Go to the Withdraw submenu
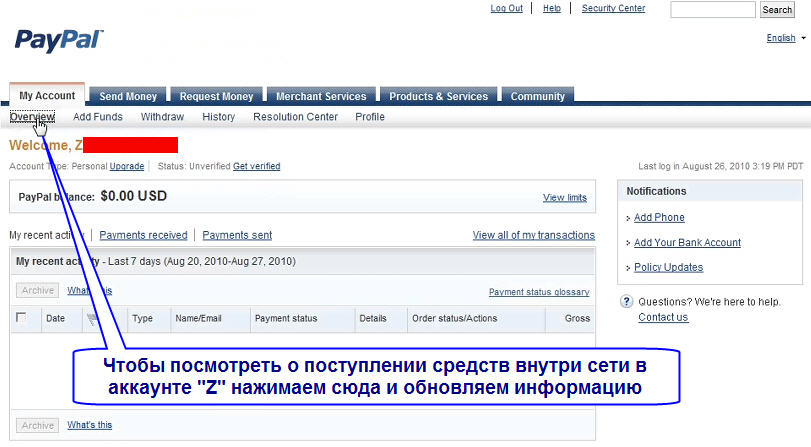This screenshot has width=811, height=447. pyautogui.click(x=162, y=117)
